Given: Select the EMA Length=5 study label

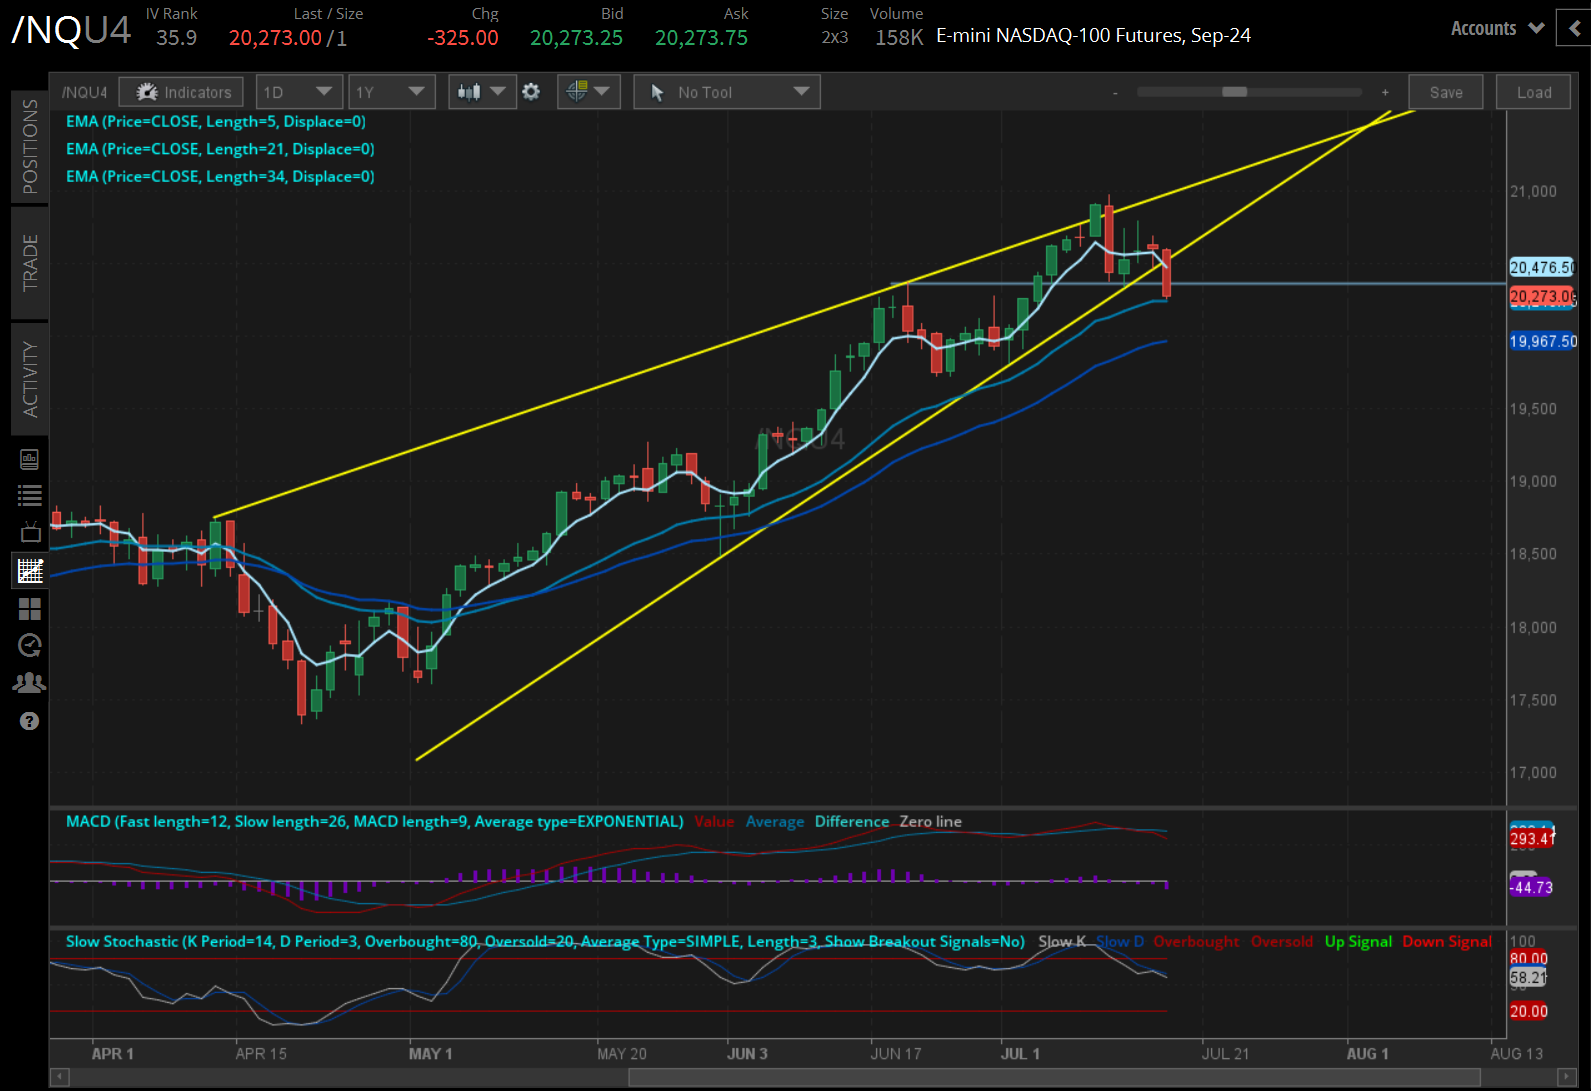Looking at the screenshot, I should point(216,122).
